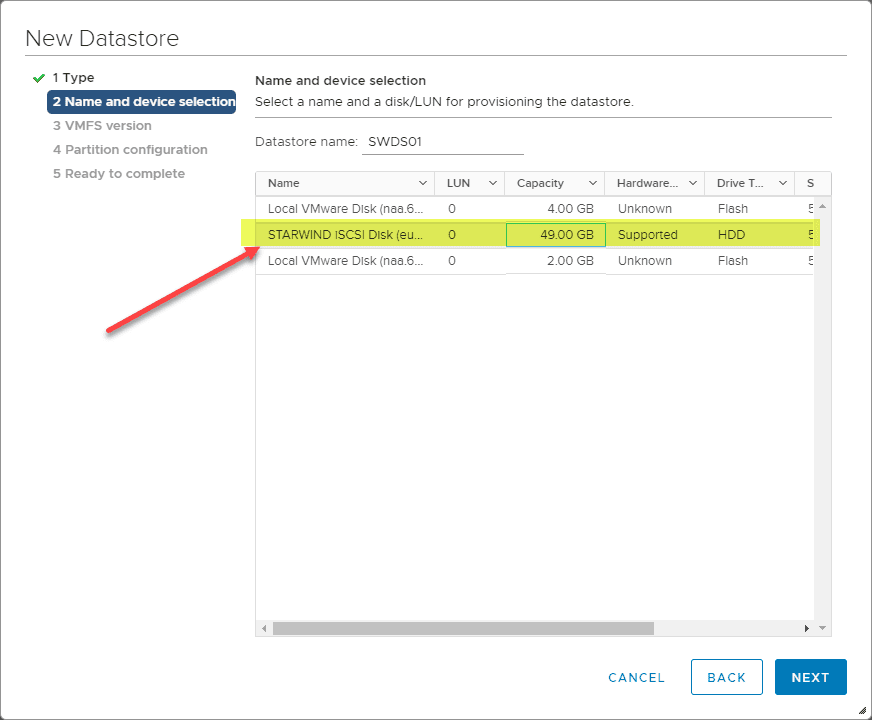Go to the Ready to complete step
Image resolution: width=872 pixels, height=720 pixels.
tap(118, 174)
